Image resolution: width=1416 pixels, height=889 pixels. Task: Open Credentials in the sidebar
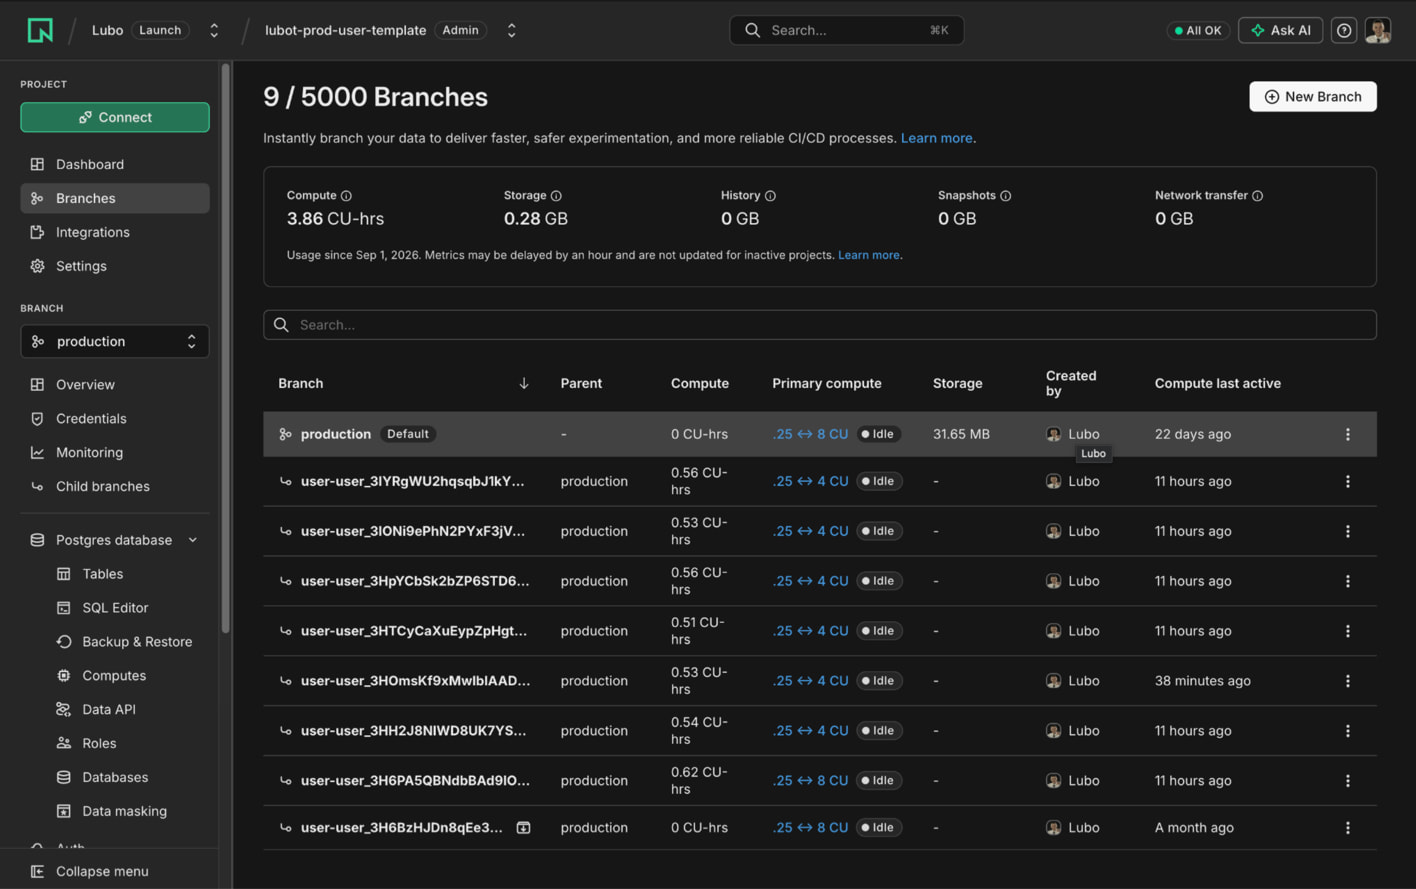point(115,418)
